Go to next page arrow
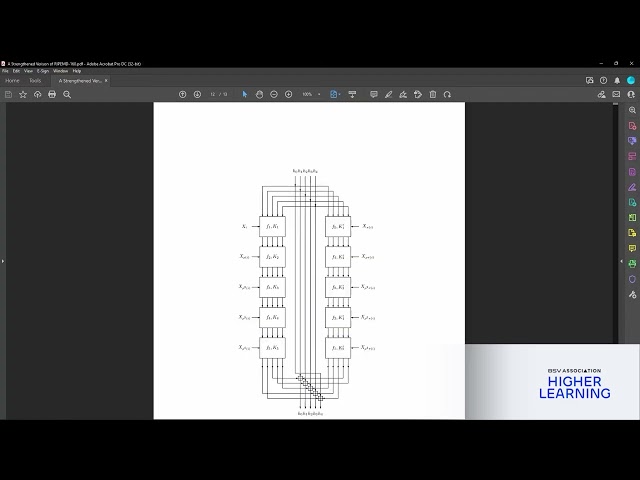Image resolution: width=640 pixels, height=480 pixels. [197, 94]
